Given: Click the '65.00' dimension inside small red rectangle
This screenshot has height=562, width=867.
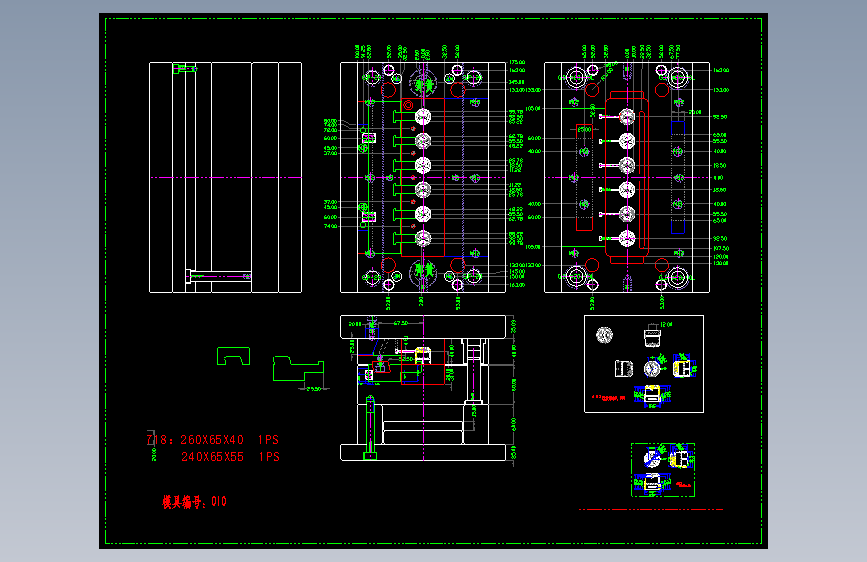Looking at the screenshot, I should pyautogui.click(x=584, y=129).
